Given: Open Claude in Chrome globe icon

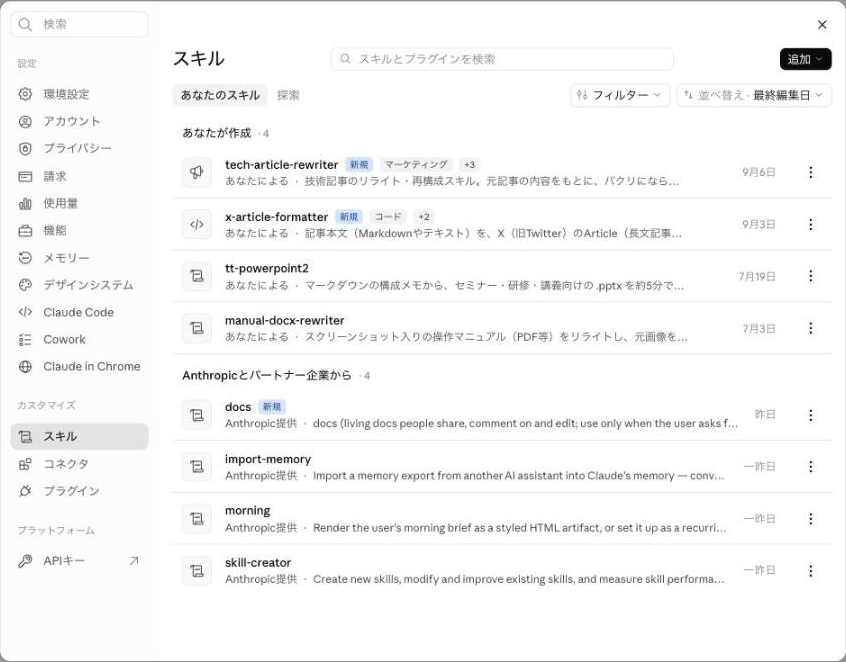Looking at the screenshot, I should coord(25,366).
